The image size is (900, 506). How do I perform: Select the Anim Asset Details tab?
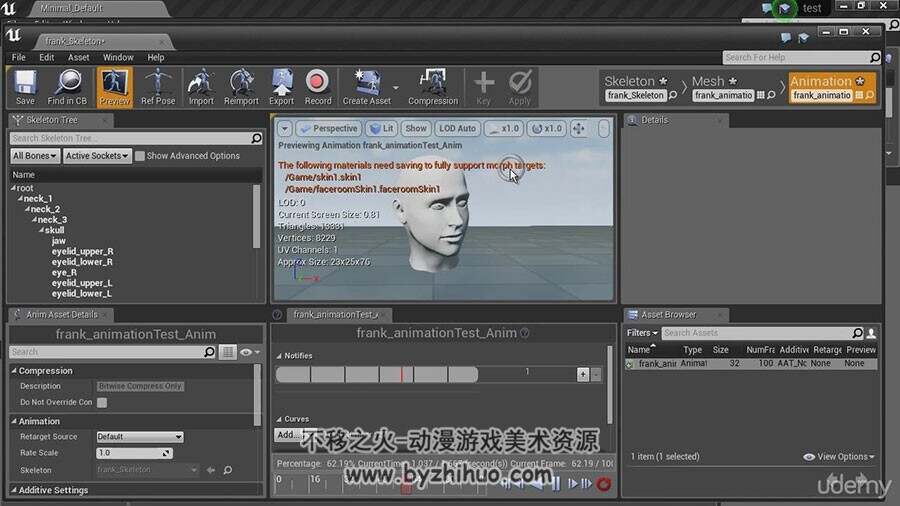click(61, 315)
